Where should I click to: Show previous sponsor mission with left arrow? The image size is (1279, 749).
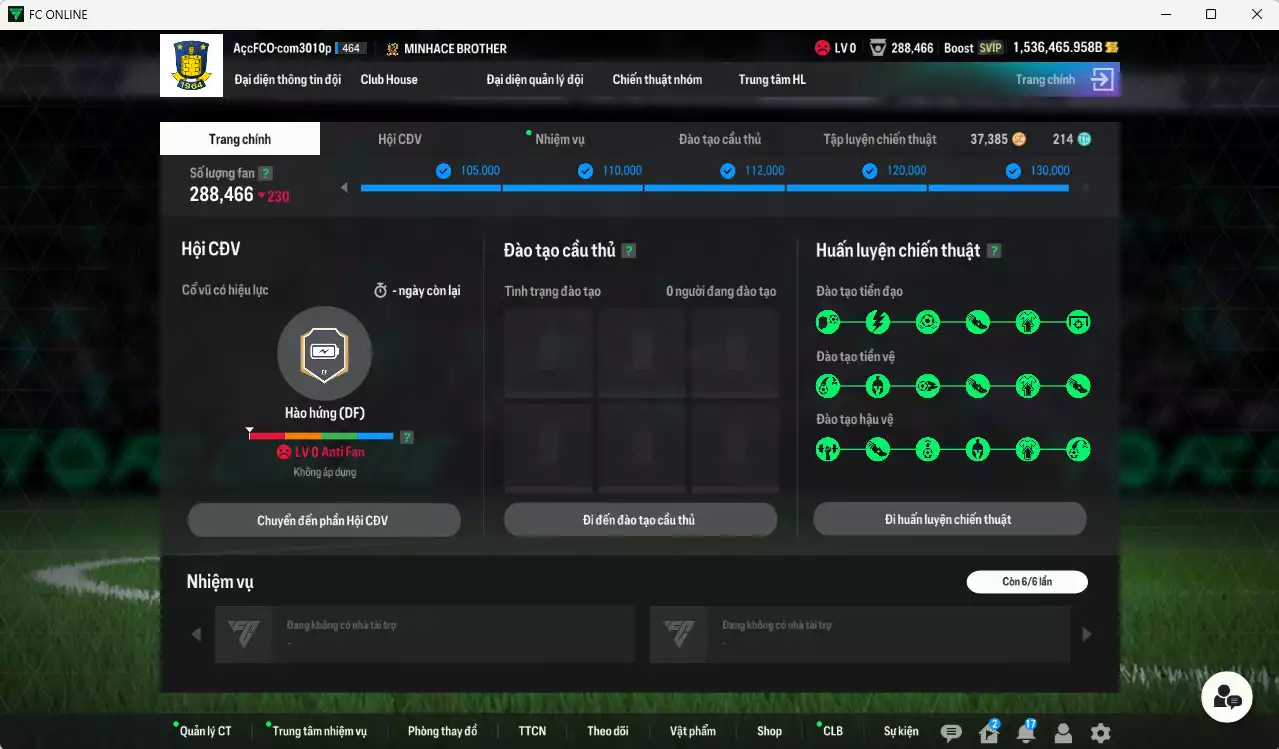click(196, 634)
